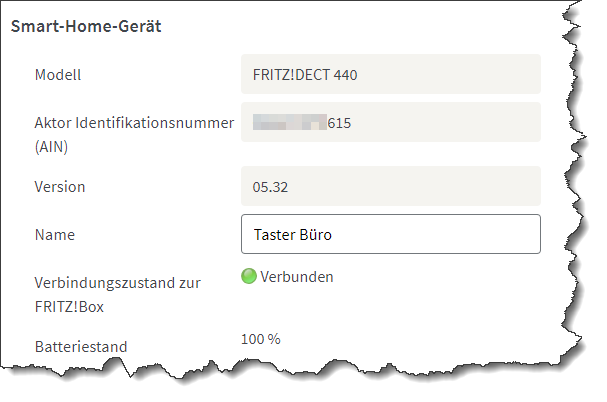The image size is (607, 402).
Task: Click the Version field 05.32
Action: (391, 186)
